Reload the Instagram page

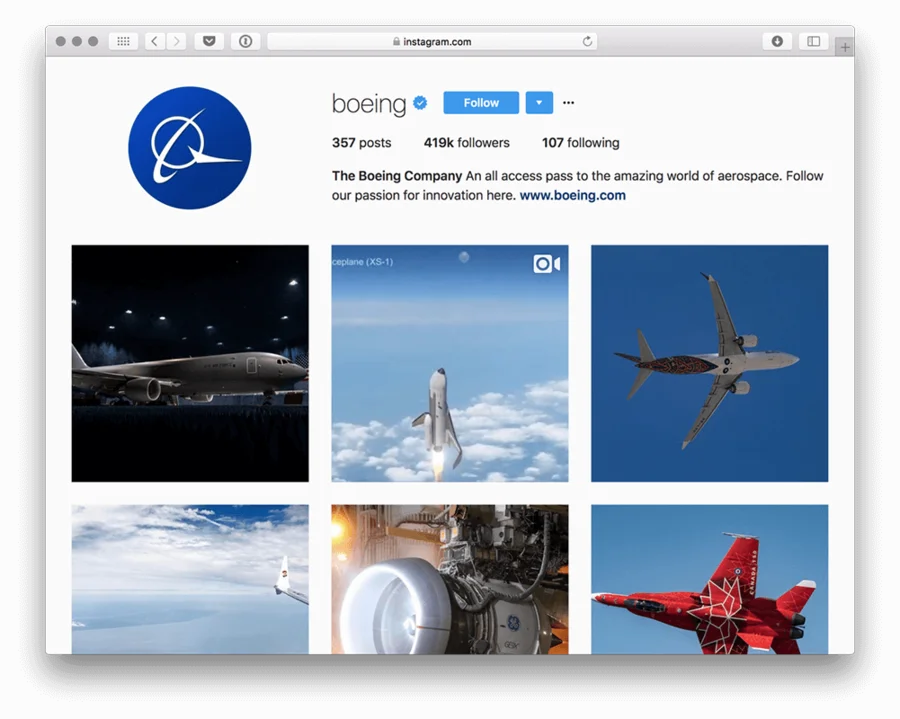click(587, 41)
